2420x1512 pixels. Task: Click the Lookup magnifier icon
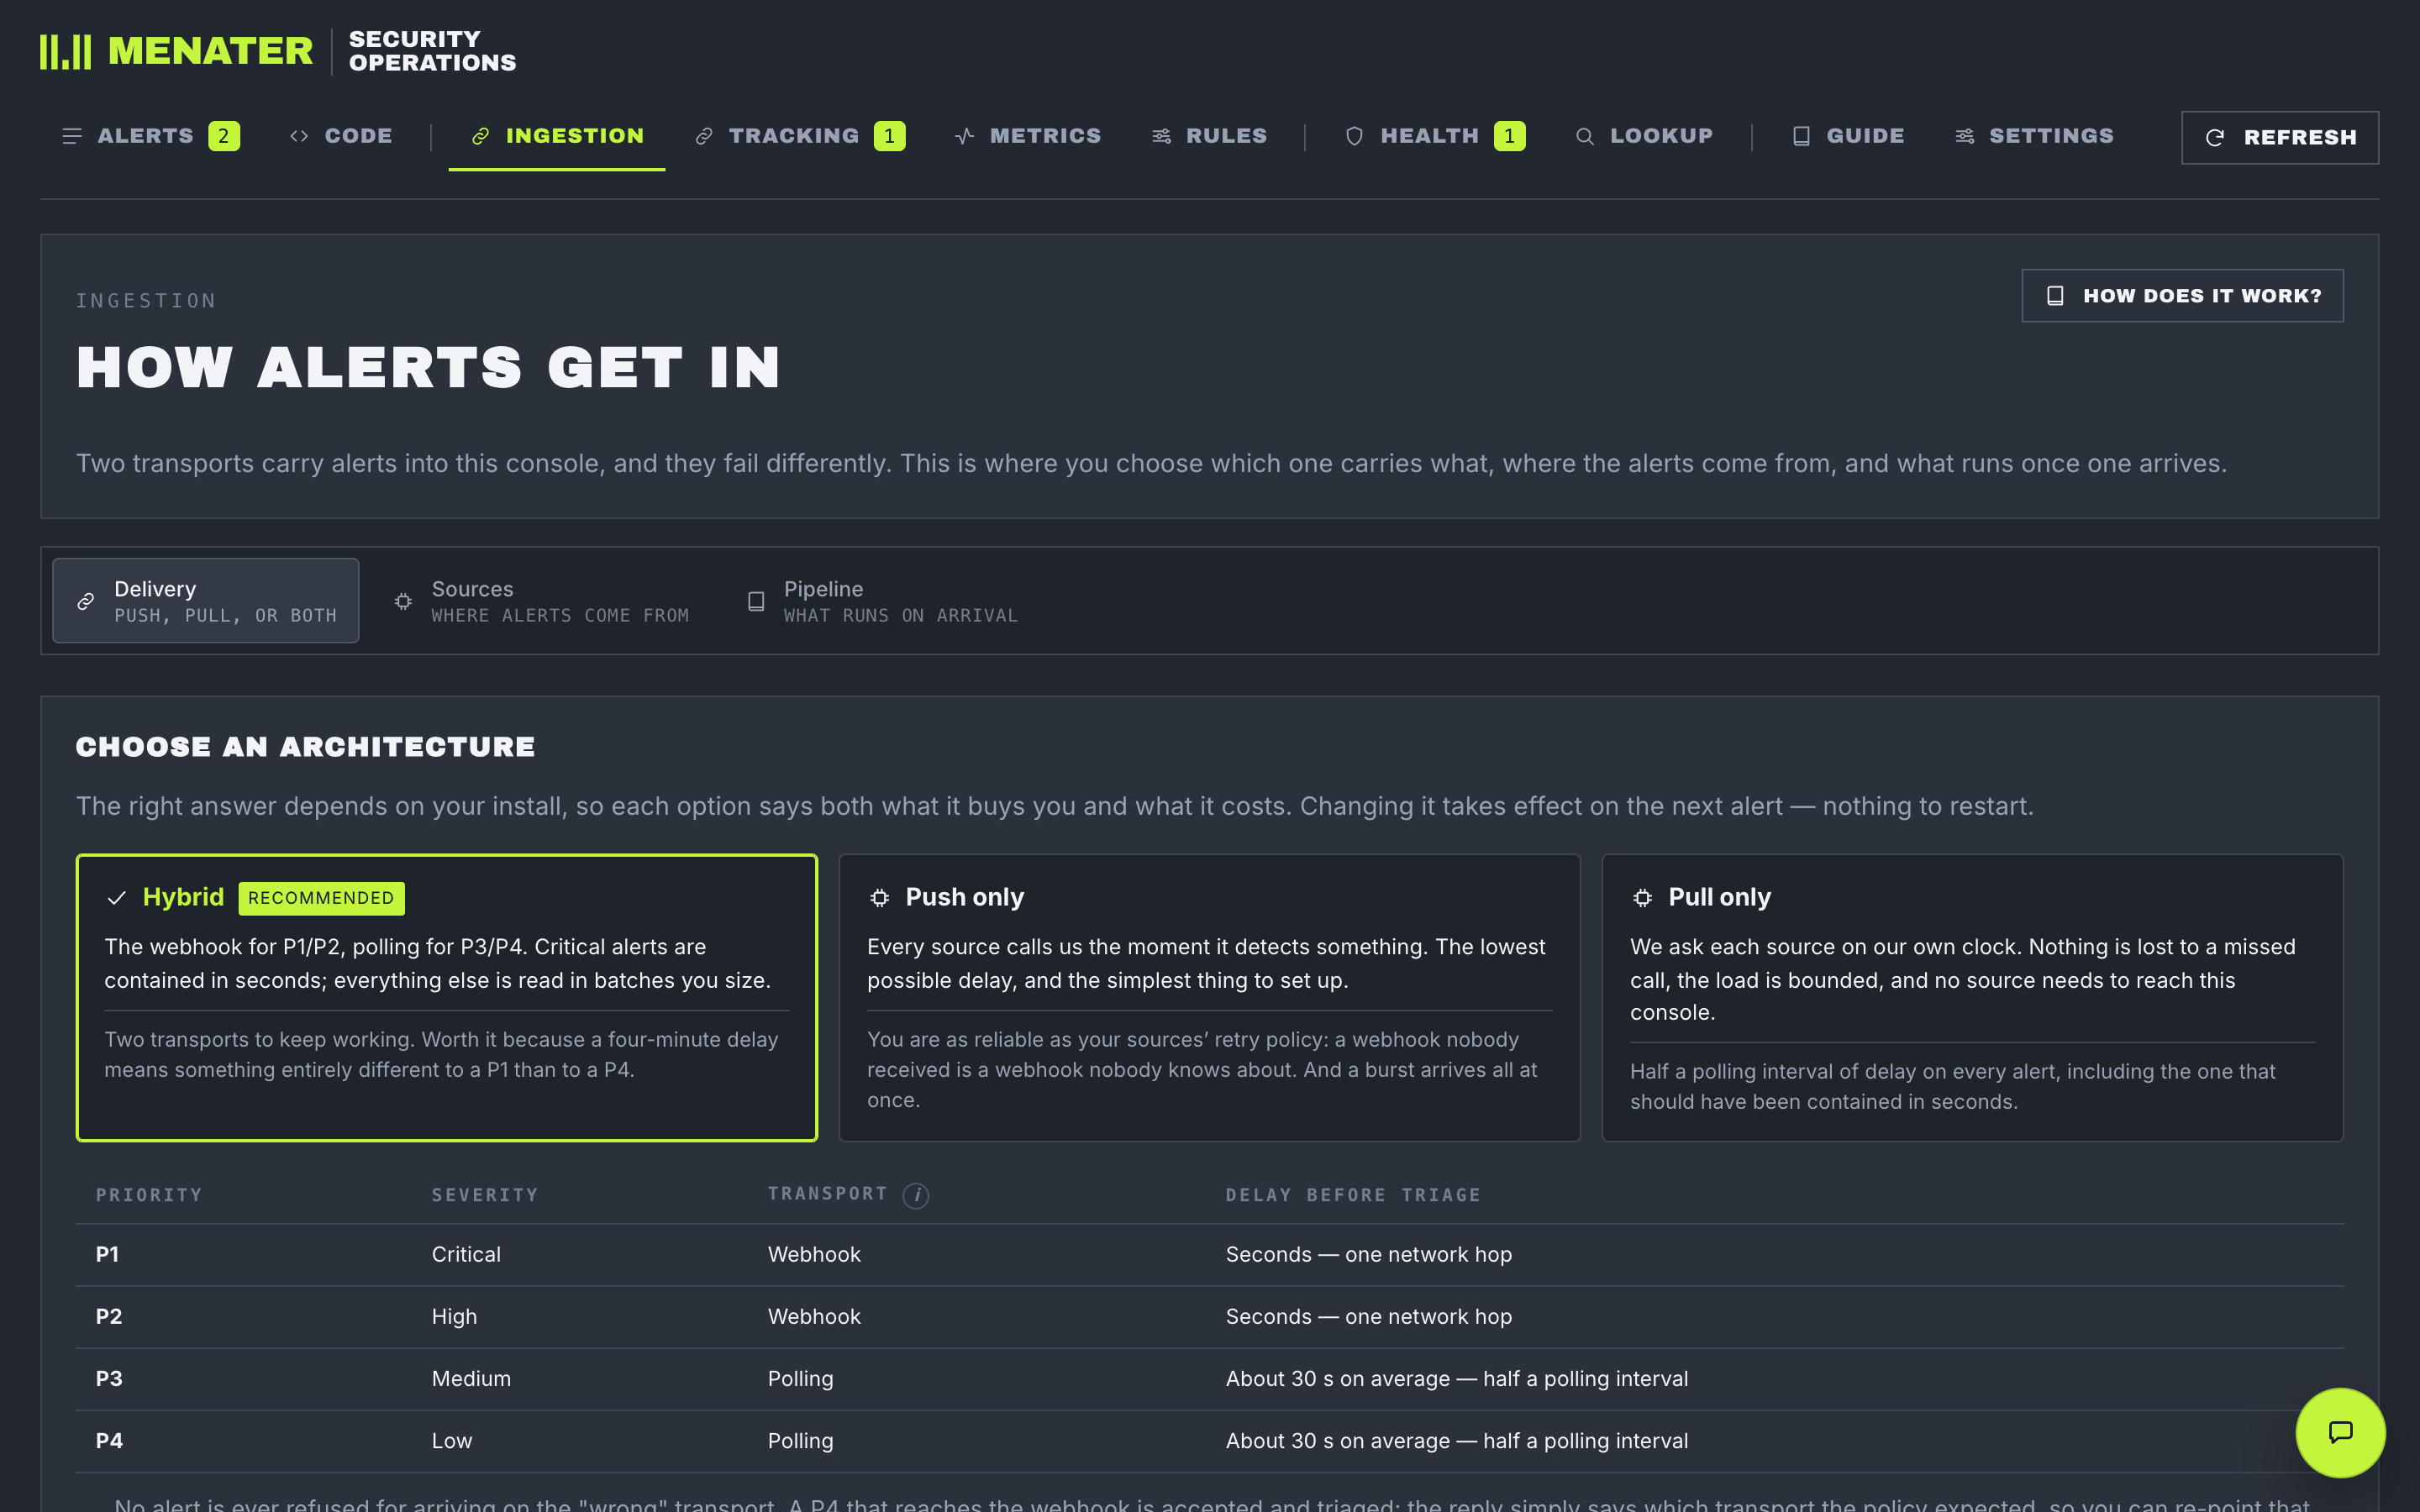point(1584,136)
